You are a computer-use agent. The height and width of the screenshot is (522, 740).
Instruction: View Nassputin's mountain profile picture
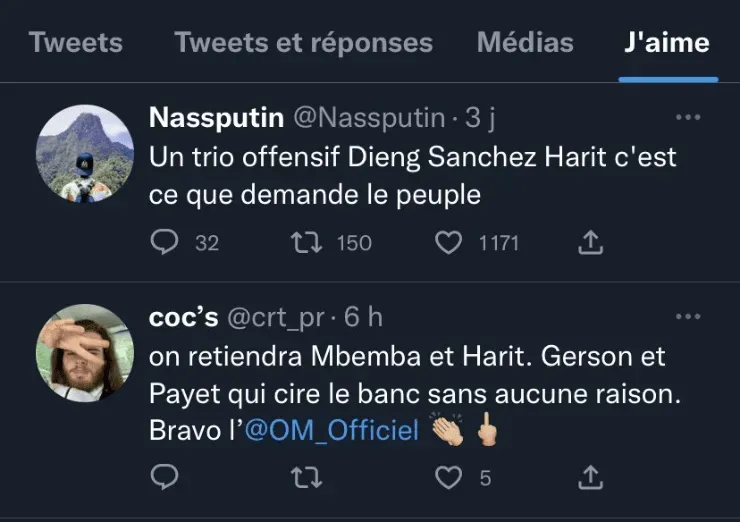[x=85, y=153]
